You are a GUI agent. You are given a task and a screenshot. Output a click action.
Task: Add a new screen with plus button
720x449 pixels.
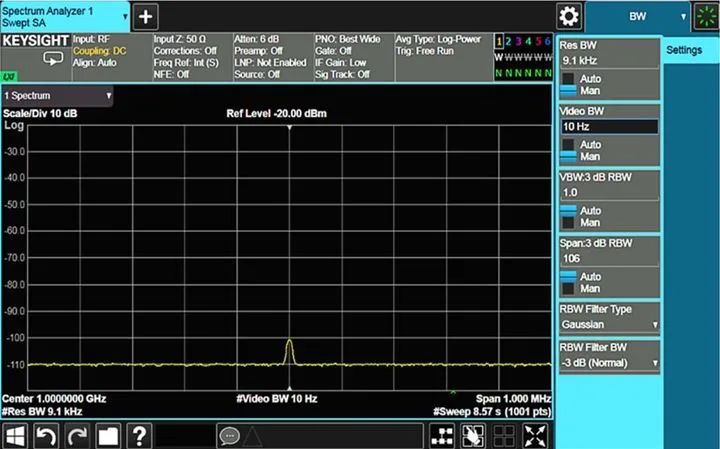pos(146,16)
